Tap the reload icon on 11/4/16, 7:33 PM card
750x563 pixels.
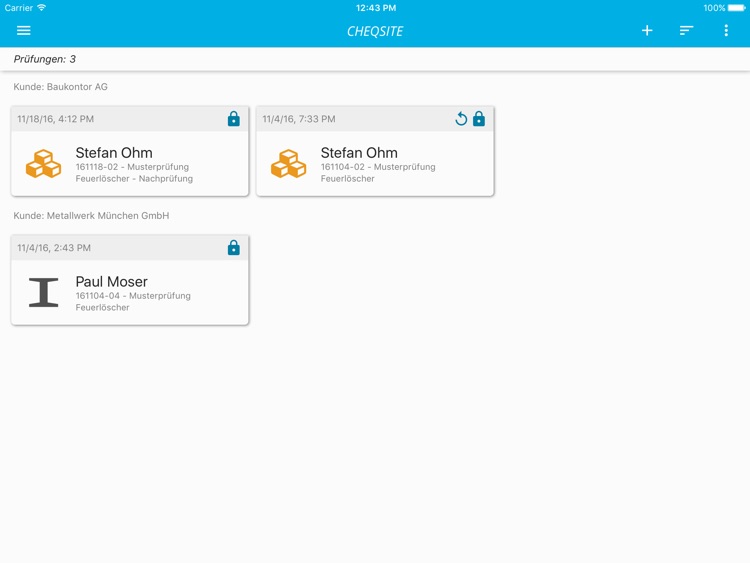[x=461, y=119]
